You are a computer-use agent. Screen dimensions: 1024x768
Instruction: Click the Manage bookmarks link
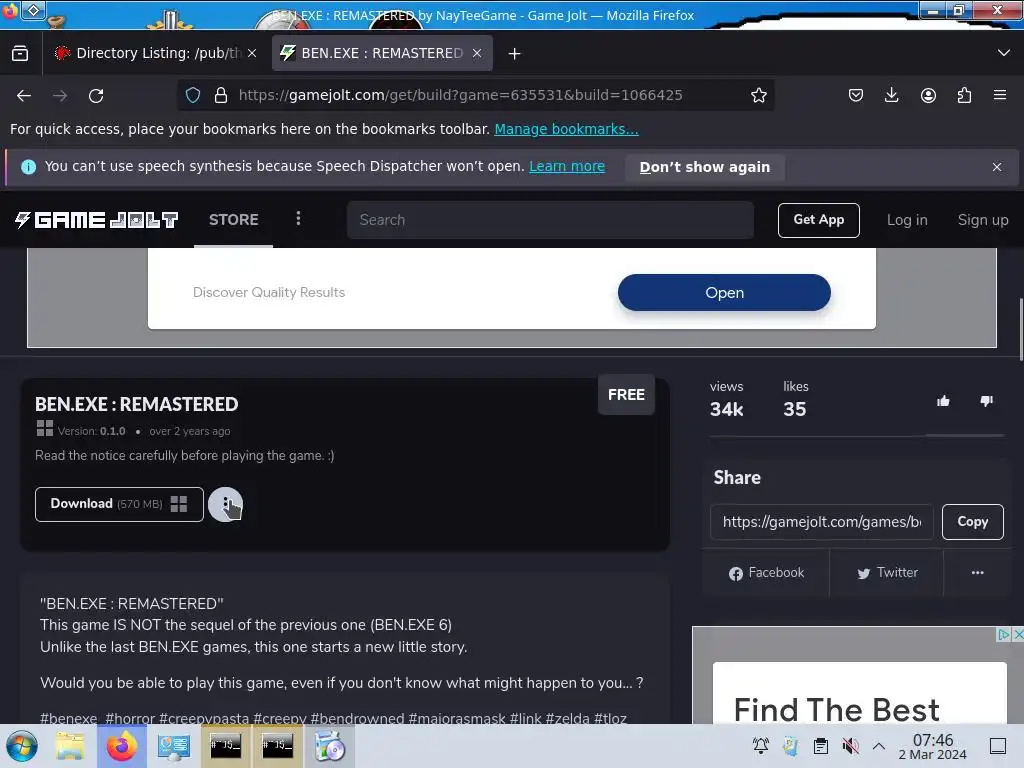coord(566,129)
